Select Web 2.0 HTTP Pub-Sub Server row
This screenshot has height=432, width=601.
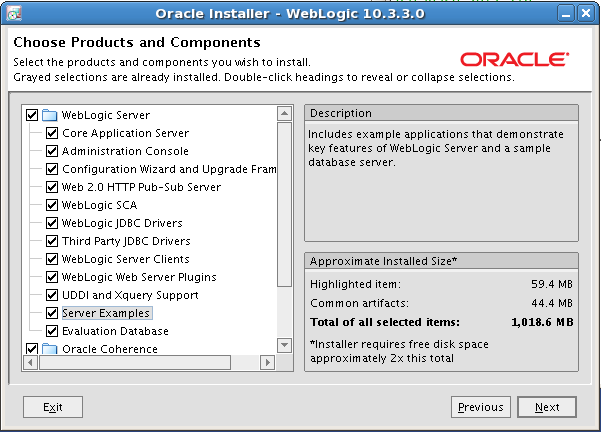click(141, 187)
